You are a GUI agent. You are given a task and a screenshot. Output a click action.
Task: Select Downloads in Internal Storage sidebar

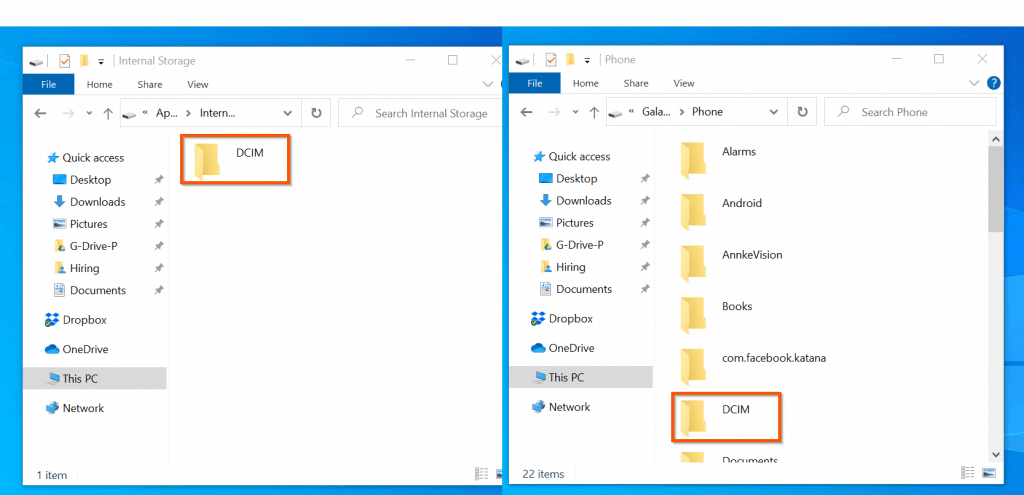89,202
